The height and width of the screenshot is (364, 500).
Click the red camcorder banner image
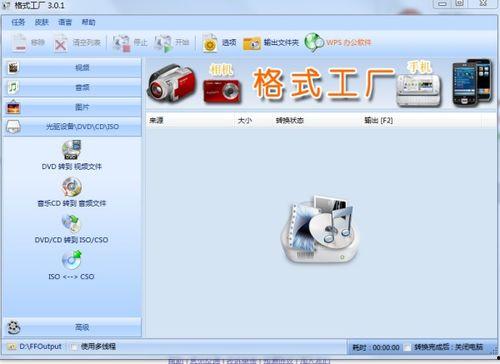(172, 83)
